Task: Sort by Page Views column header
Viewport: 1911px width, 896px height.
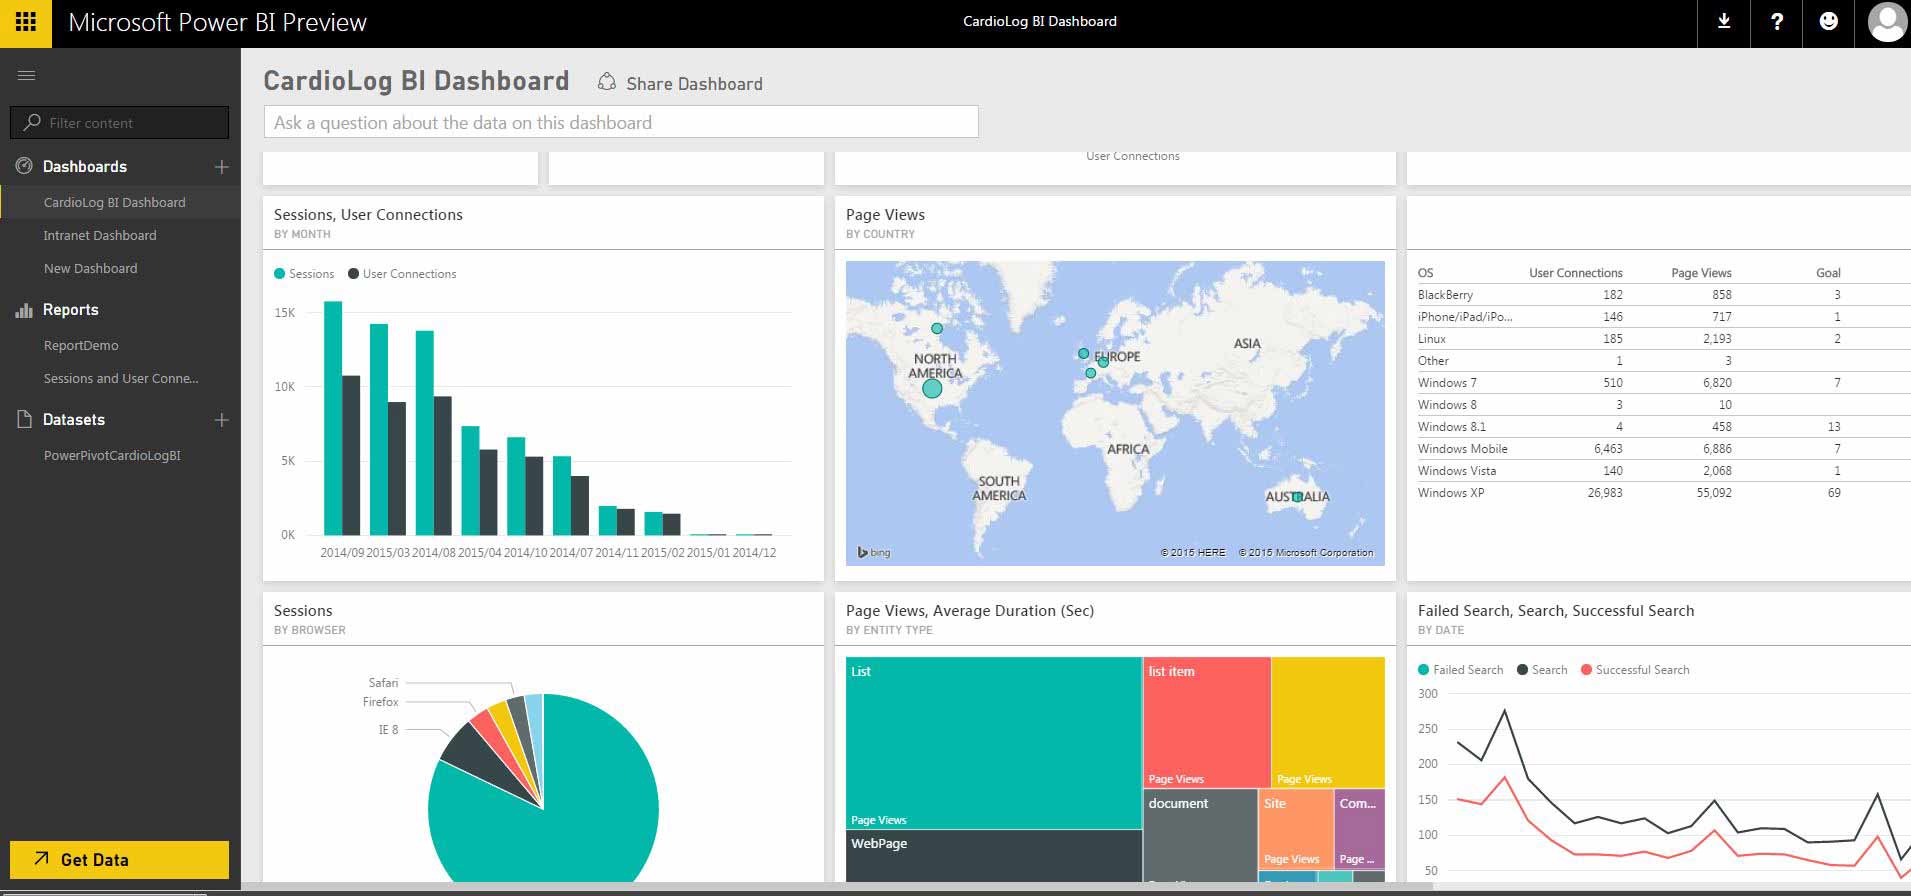Action: coord(1701,273)
